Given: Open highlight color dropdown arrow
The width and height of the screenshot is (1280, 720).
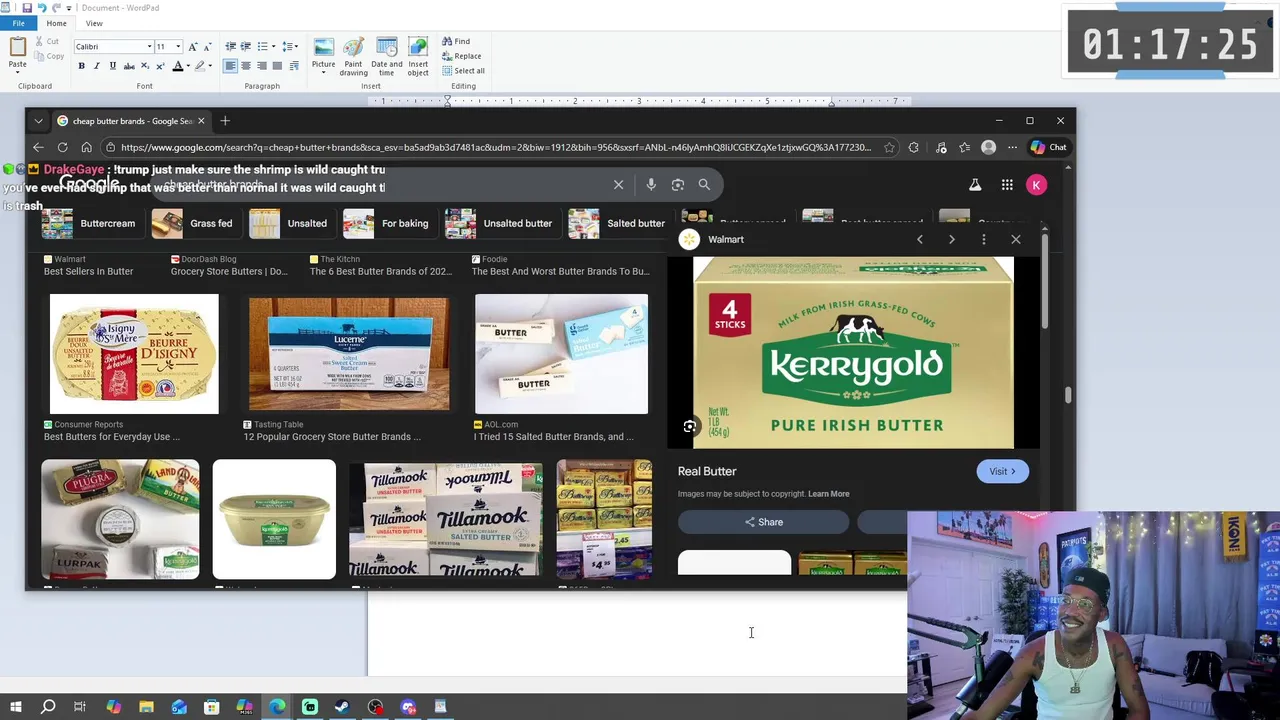Looking at the screenshot, I should [x=210, y=66].
